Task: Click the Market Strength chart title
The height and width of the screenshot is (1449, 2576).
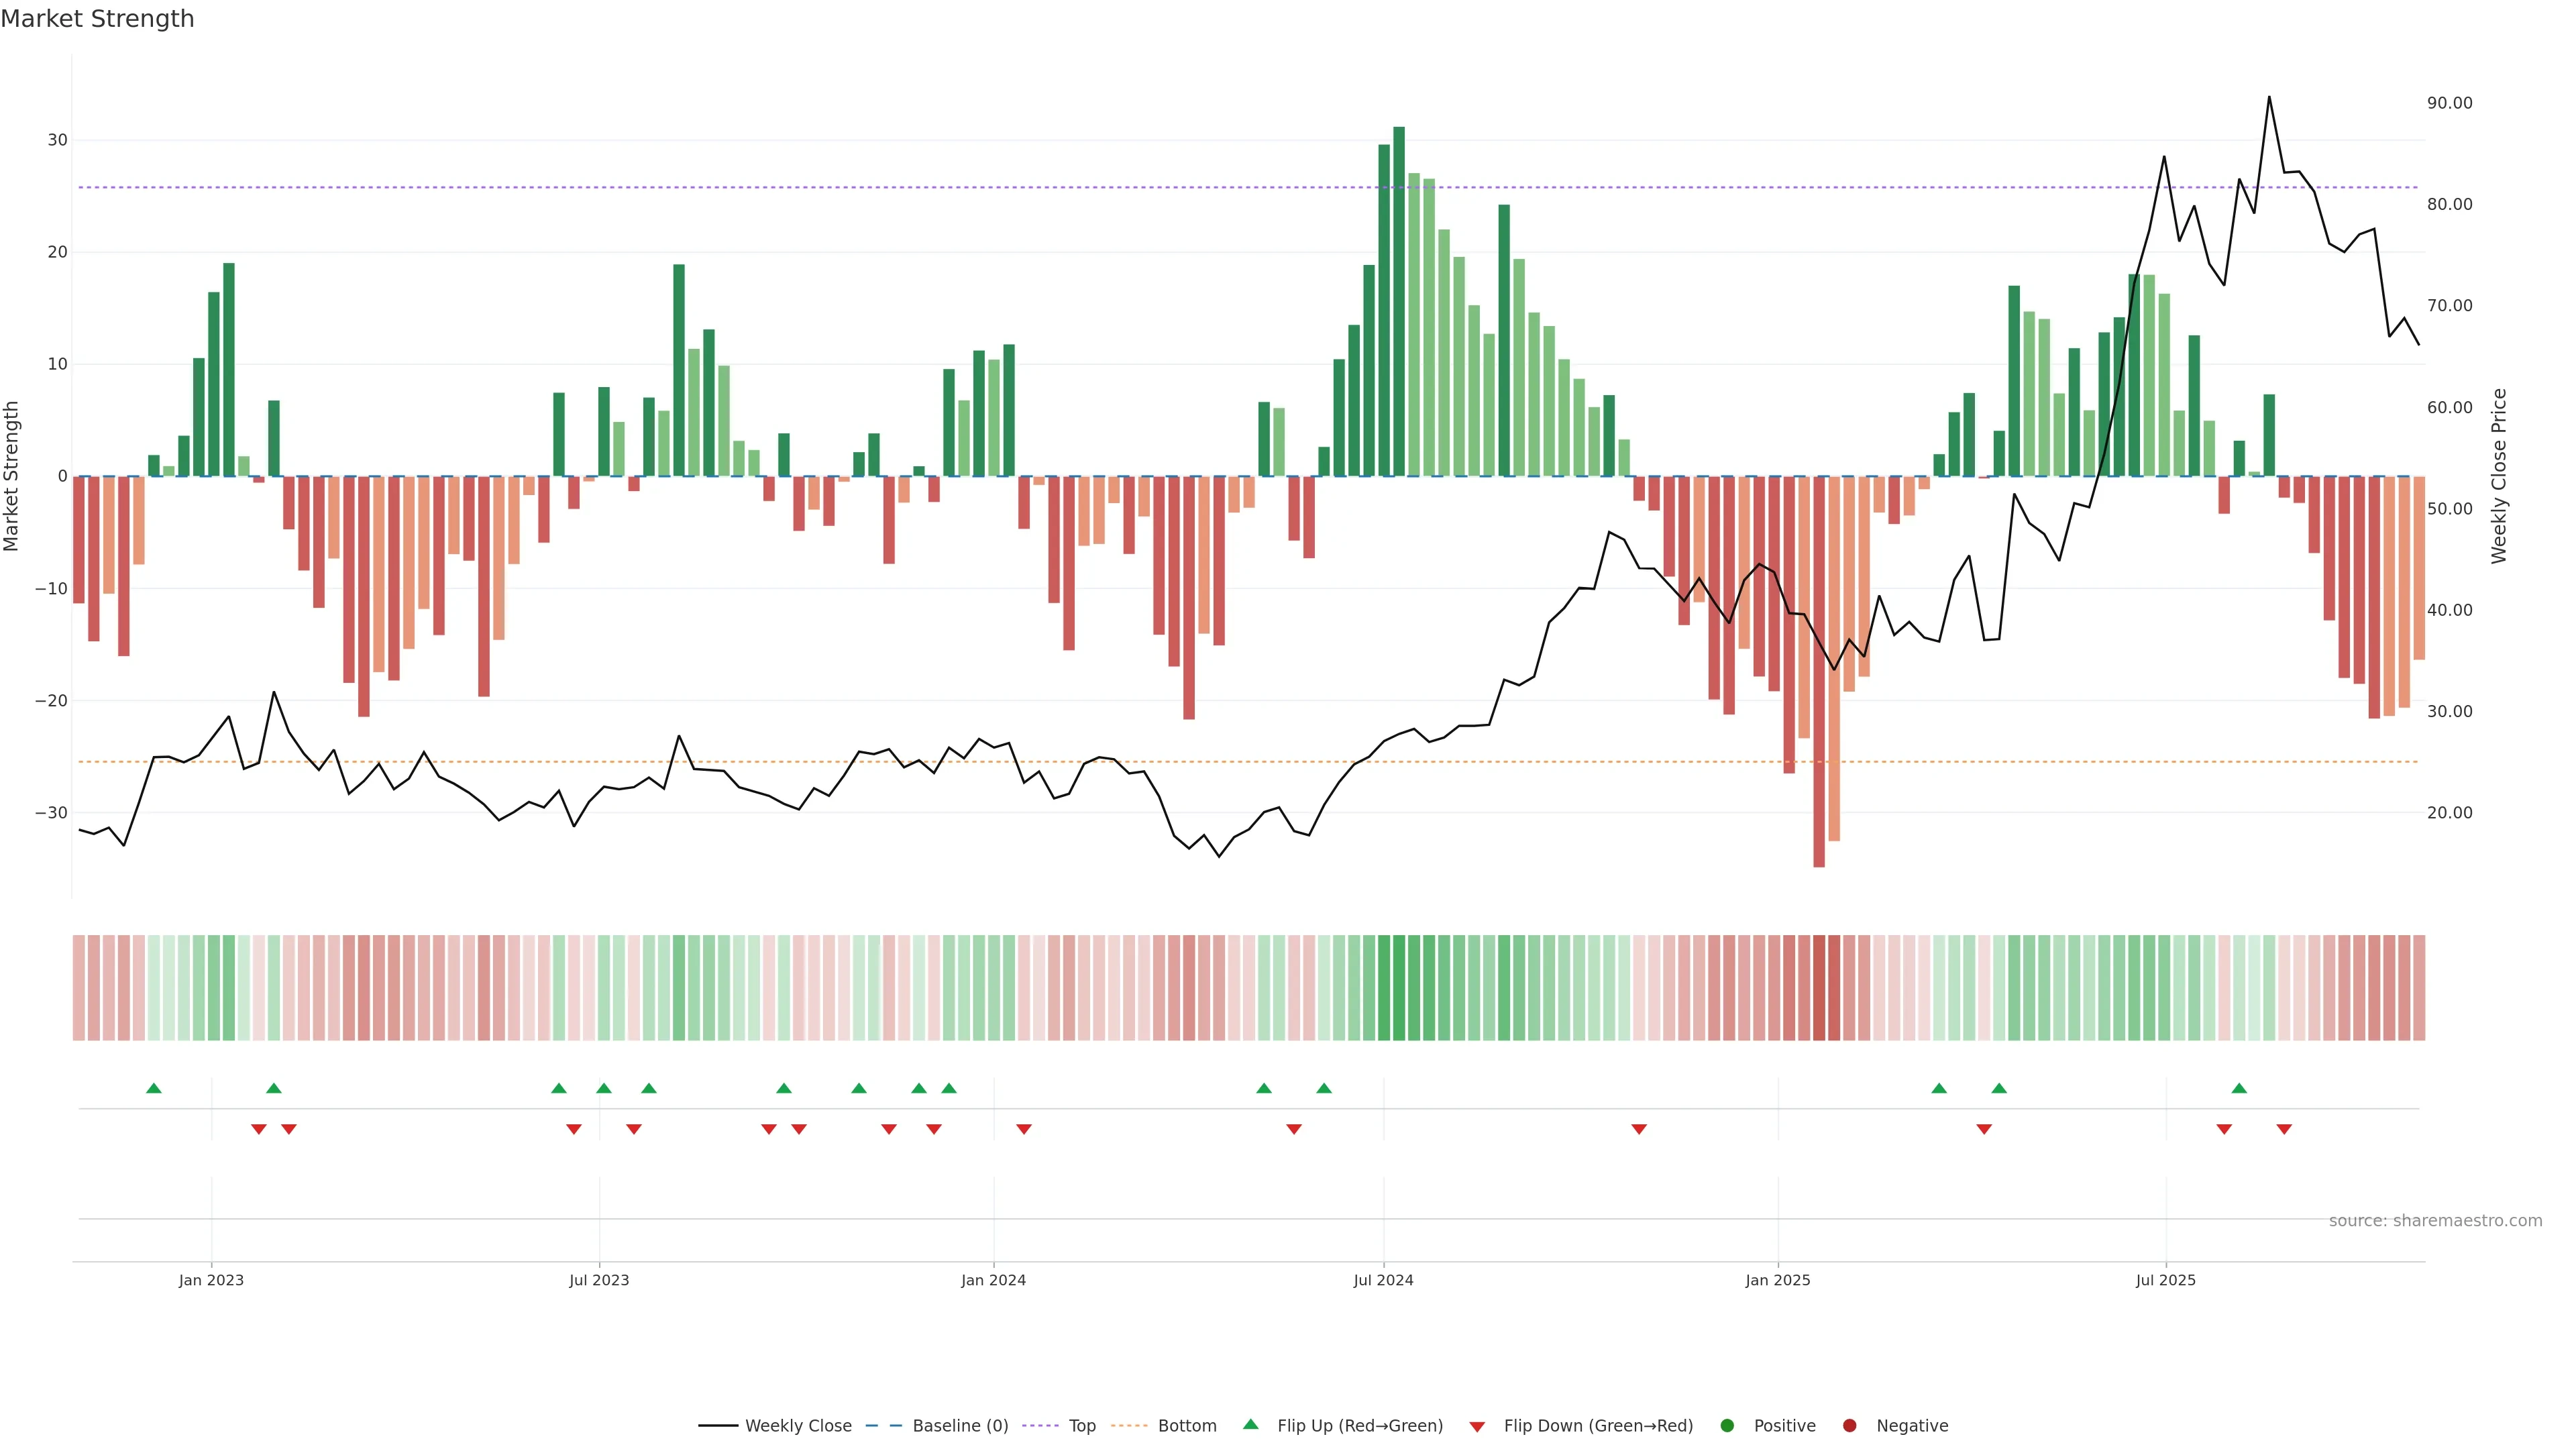Action: click(97, 19)
